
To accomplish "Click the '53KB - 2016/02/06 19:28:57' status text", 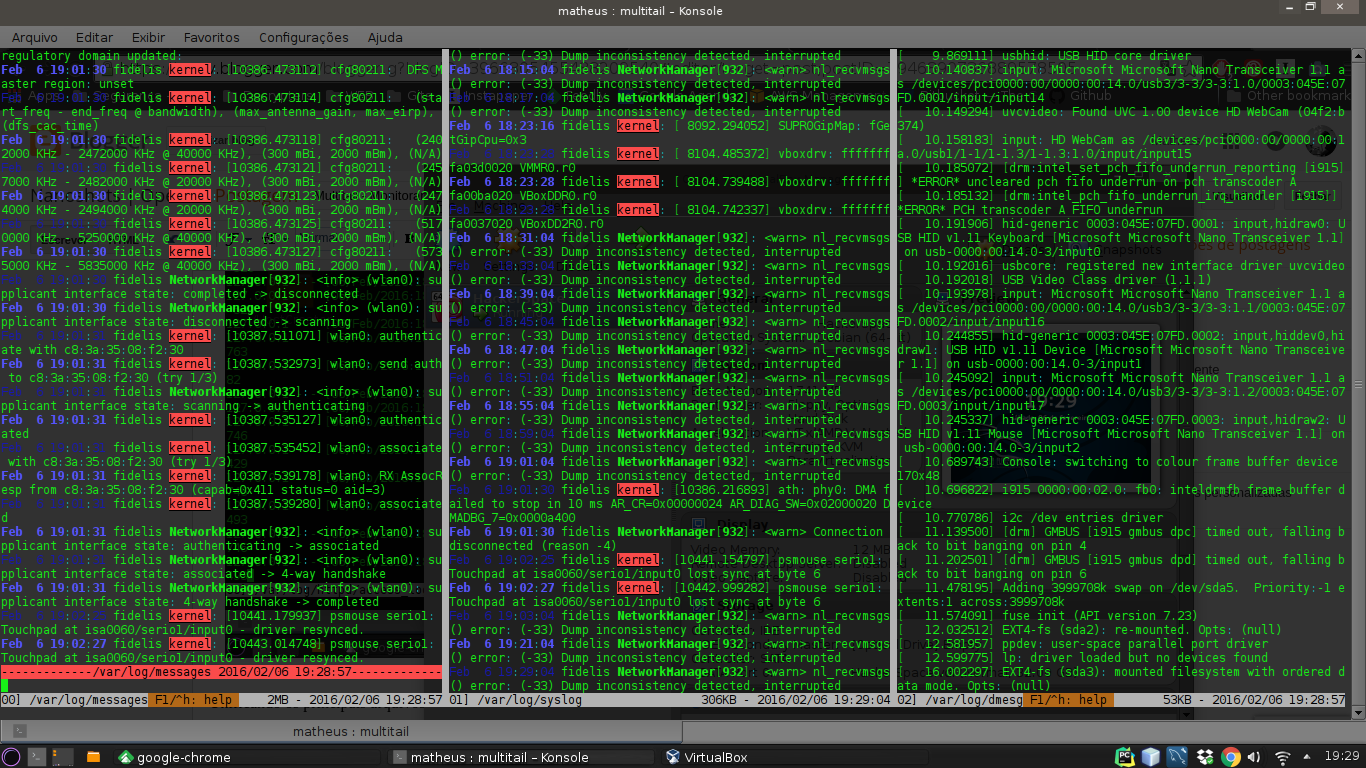I will 1254,700.
